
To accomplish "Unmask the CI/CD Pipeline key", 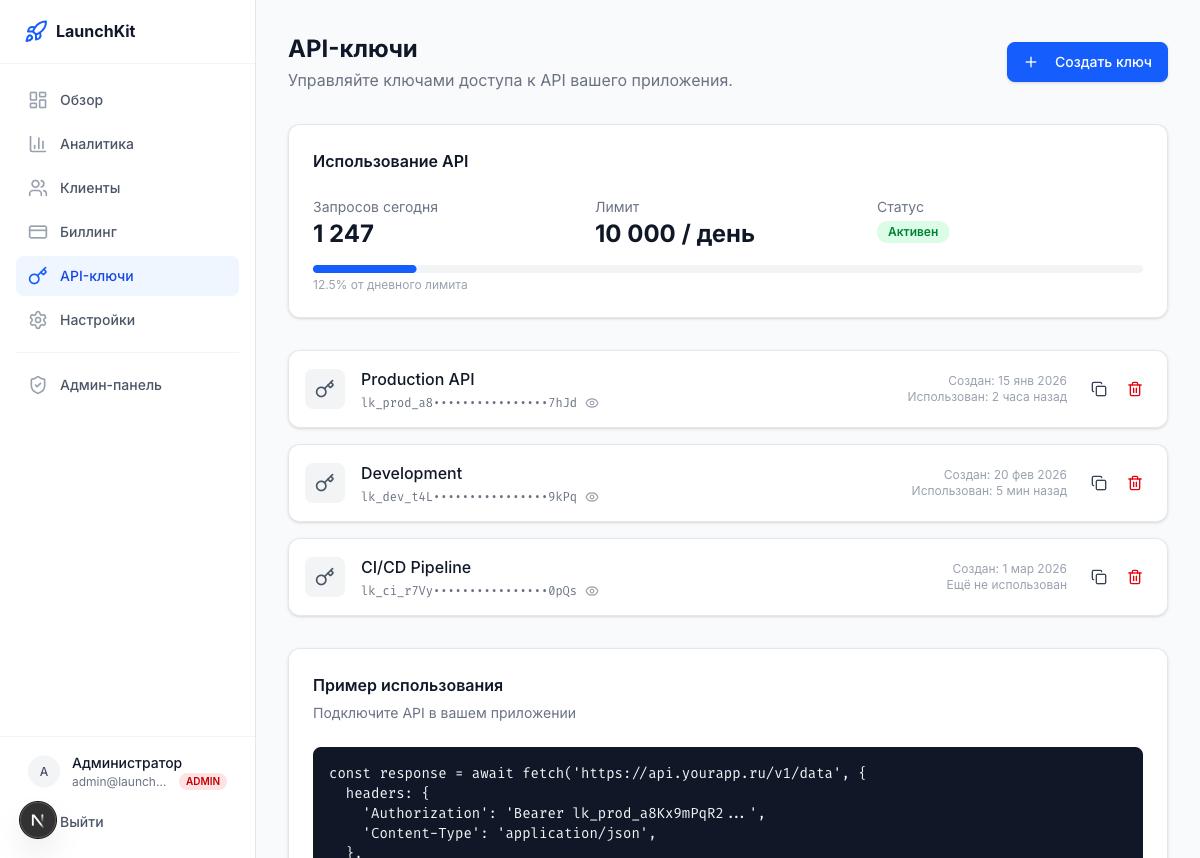I will [x=592, y=591].
